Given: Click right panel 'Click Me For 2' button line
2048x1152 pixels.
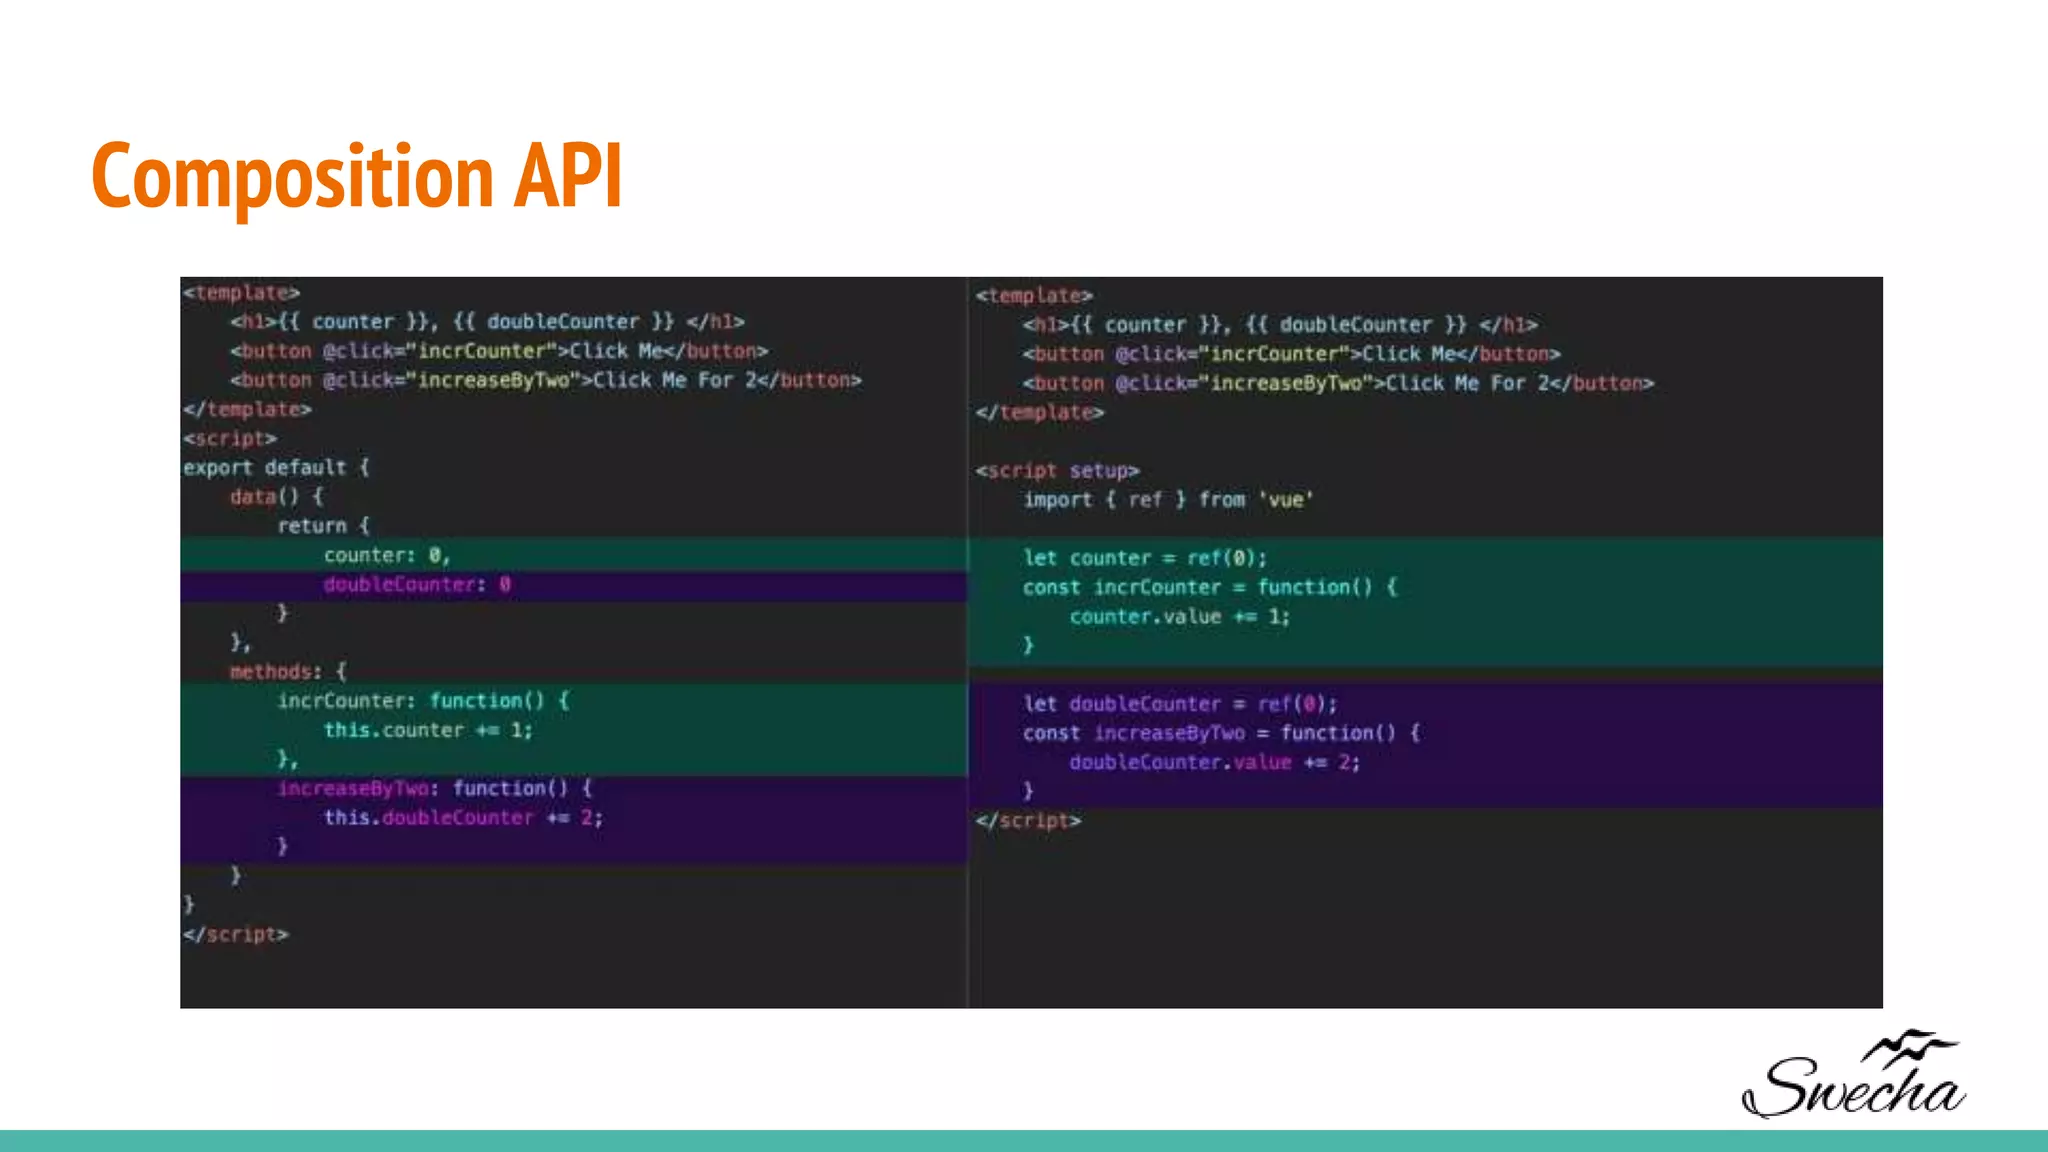Looking at the screenshot, I should (1339, 383).
